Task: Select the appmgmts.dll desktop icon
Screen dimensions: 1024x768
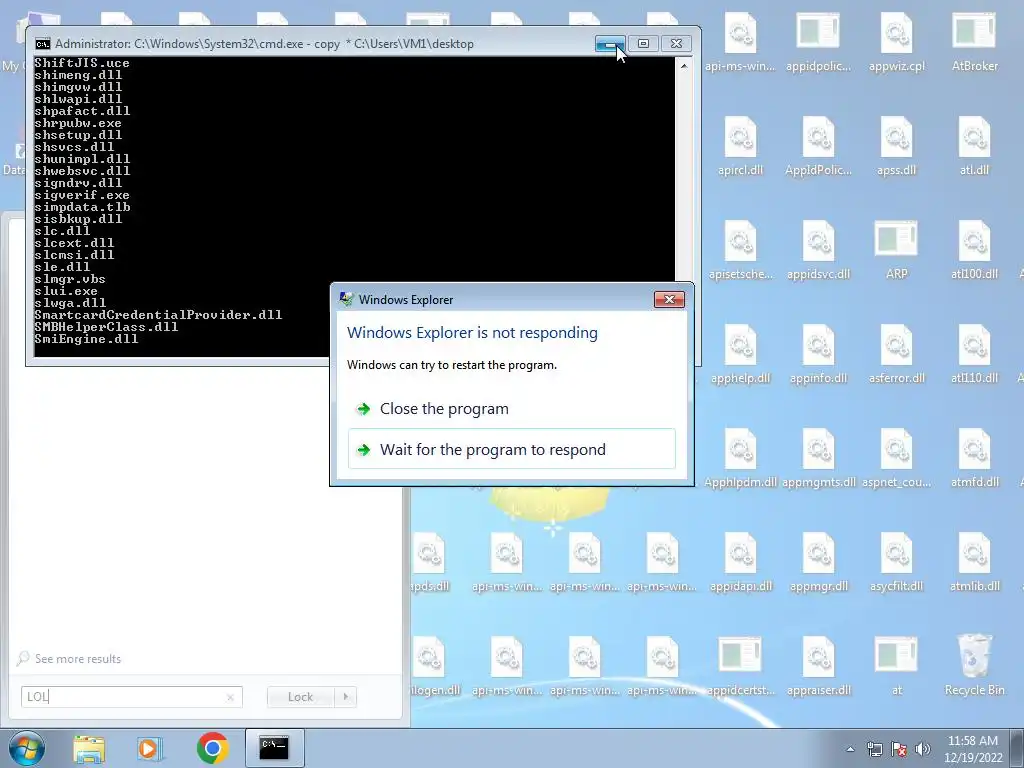Action: [x=818, y=457]
